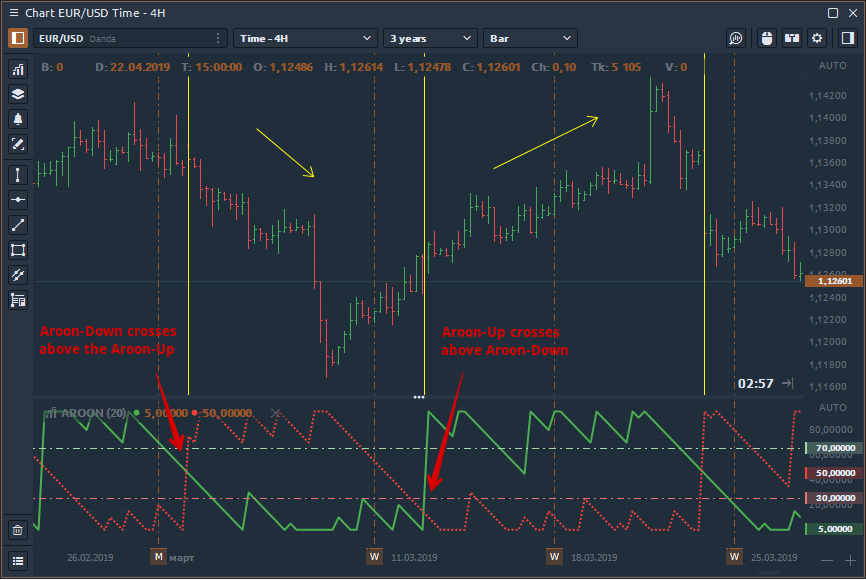Open the hamburger menu in title bar

[x=14, y=12]
